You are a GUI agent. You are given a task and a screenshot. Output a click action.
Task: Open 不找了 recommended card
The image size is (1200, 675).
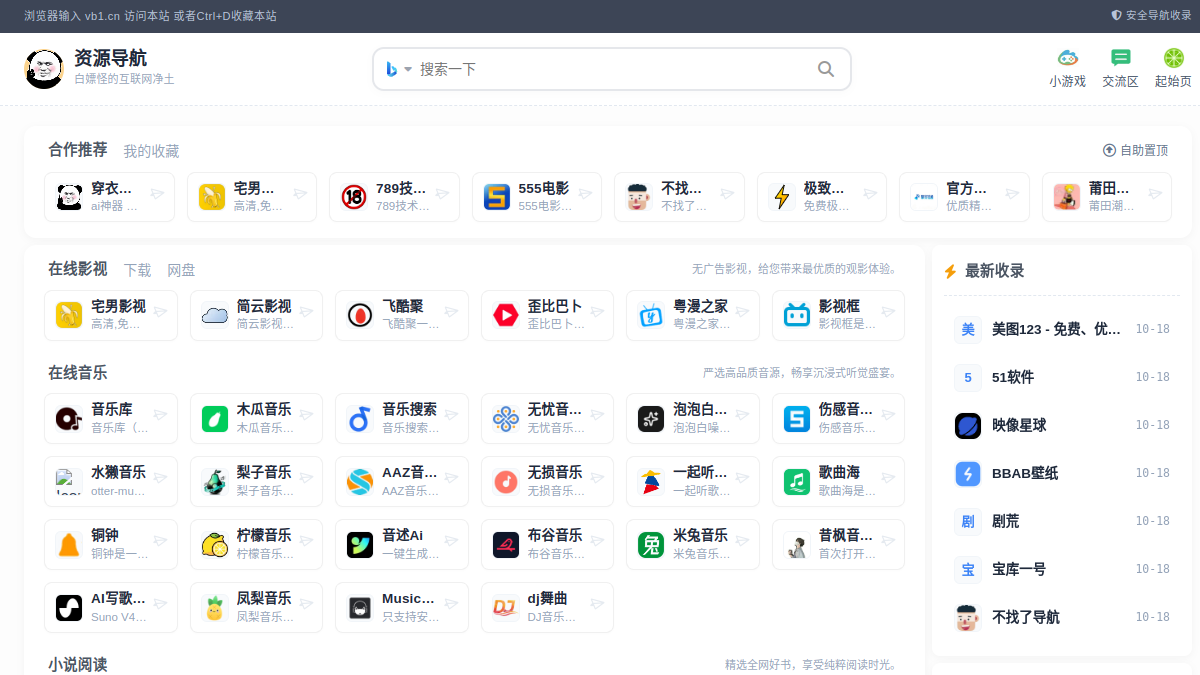[x=679, y=197]
